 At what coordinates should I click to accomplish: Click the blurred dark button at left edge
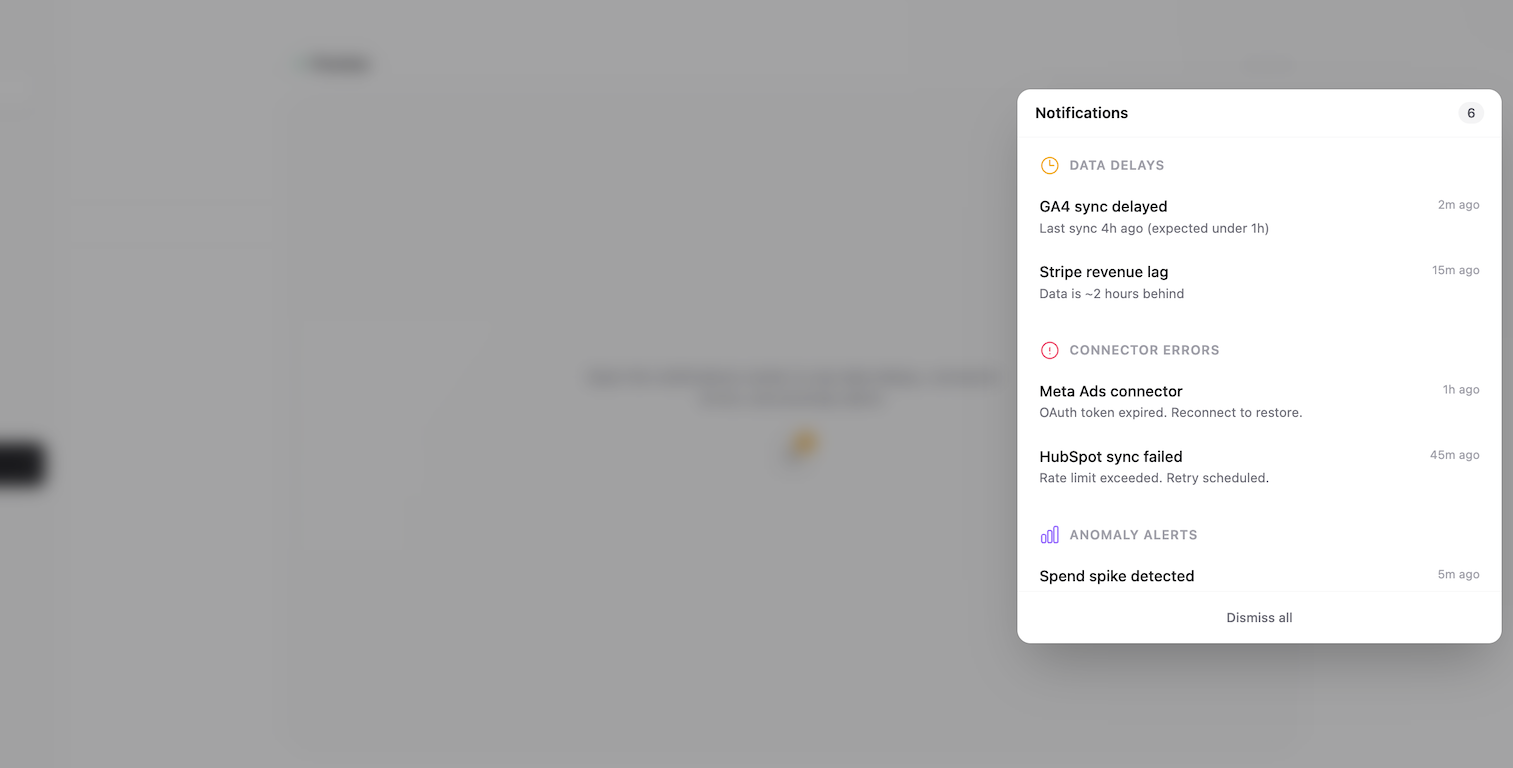(x=20, y=464)
